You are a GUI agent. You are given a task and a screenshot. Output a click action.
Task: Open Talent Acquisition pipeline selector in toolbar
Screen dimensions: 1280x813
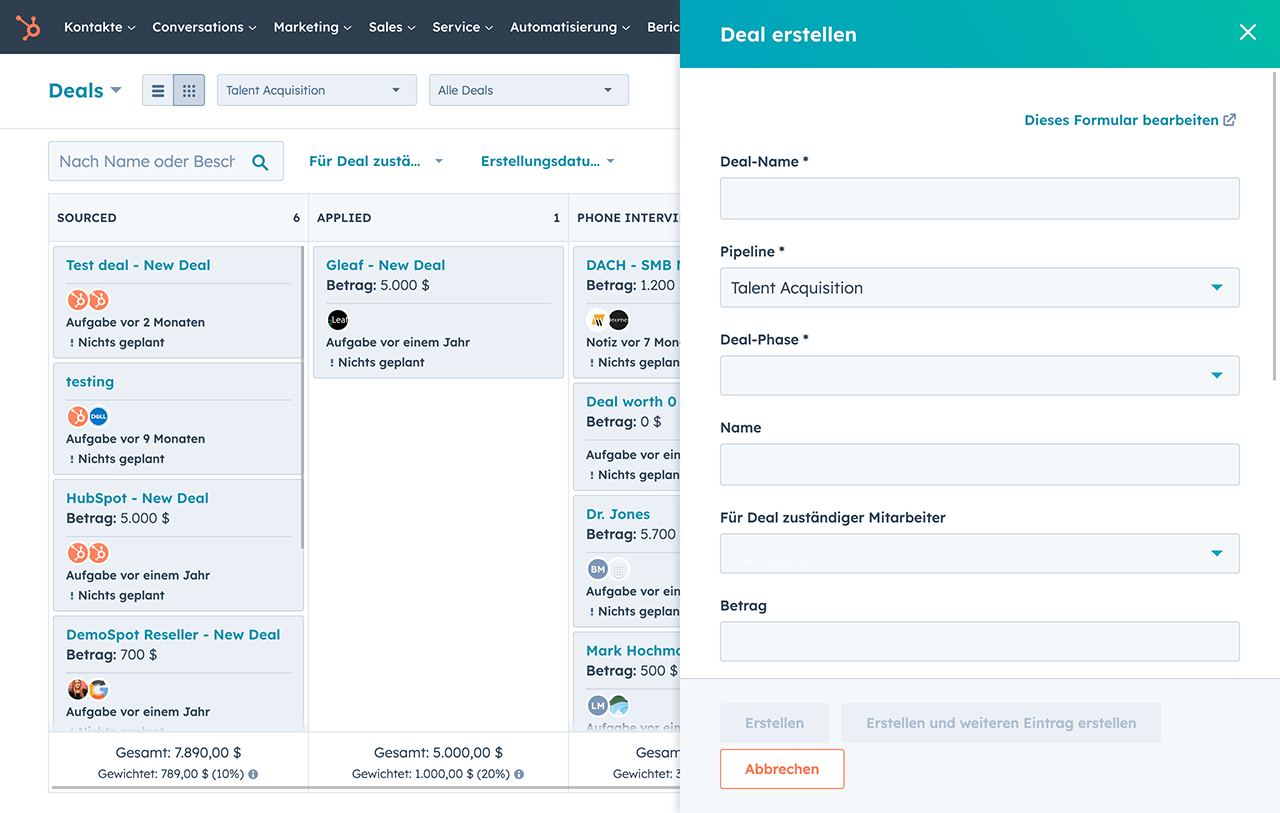(x=316, y=90)
